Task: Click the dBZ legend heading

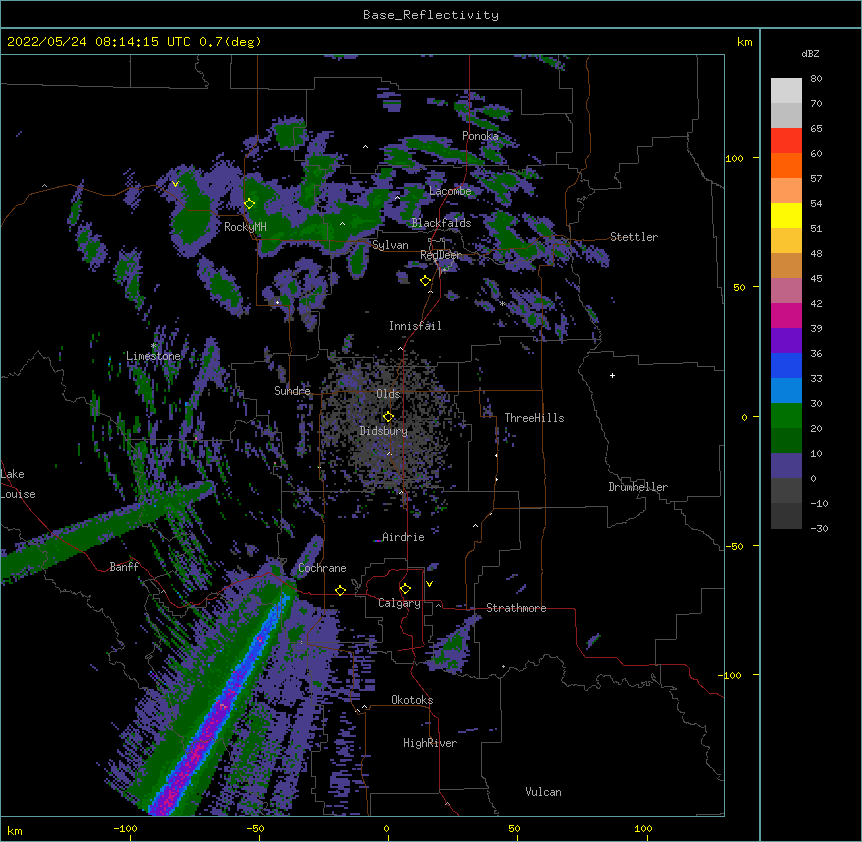Action: tap(810, 53)
